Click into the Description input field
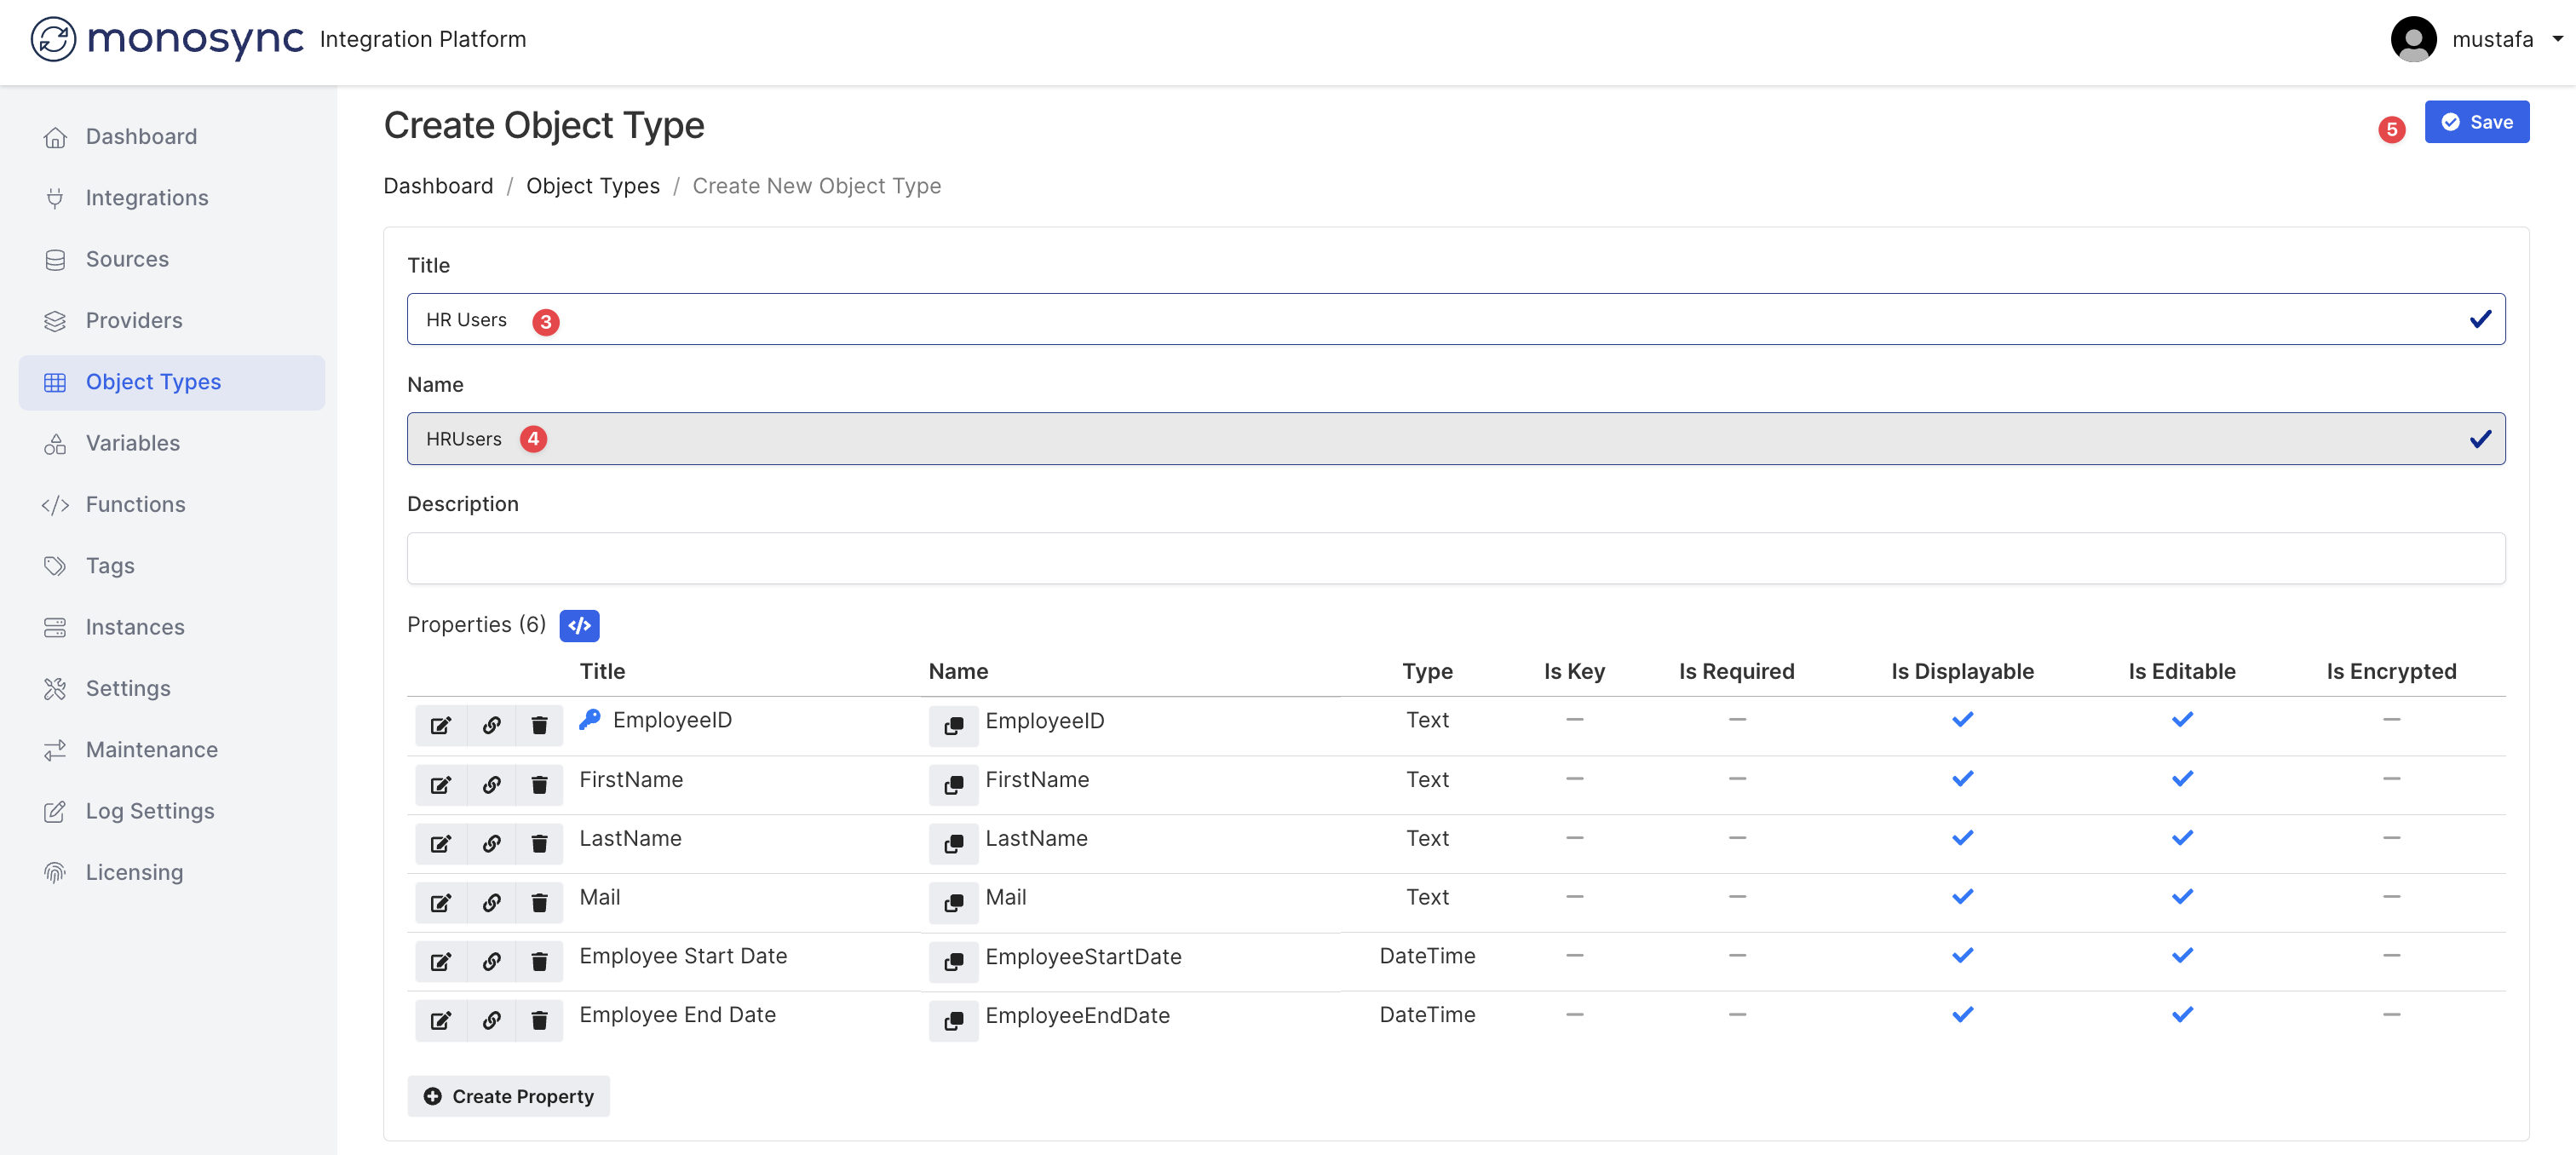 click(1455, 558)
